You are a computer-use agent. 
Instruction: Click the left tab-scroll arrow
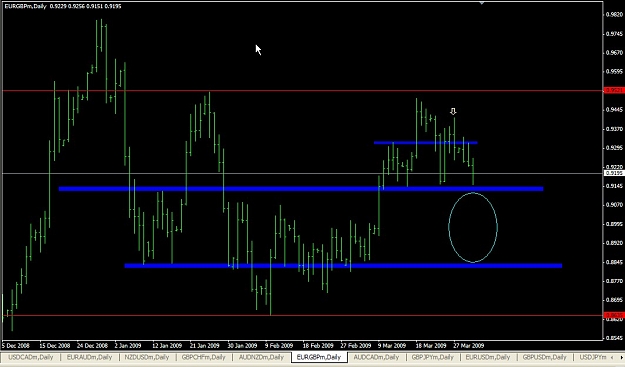tap(613, 357)
